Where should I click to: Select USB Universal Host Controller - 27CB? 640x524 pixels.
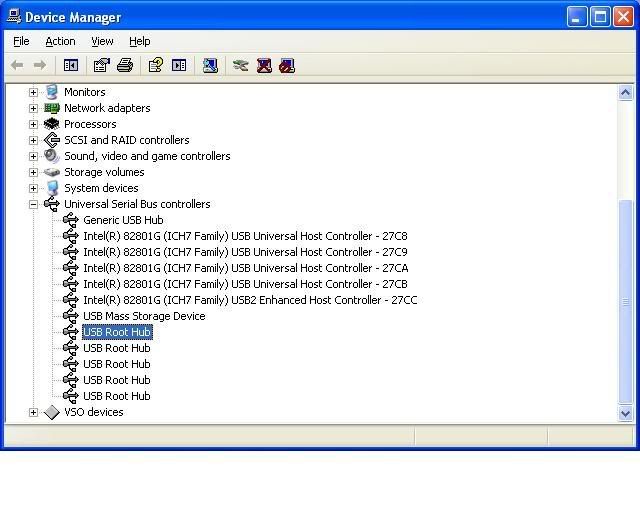pos(245,284)
